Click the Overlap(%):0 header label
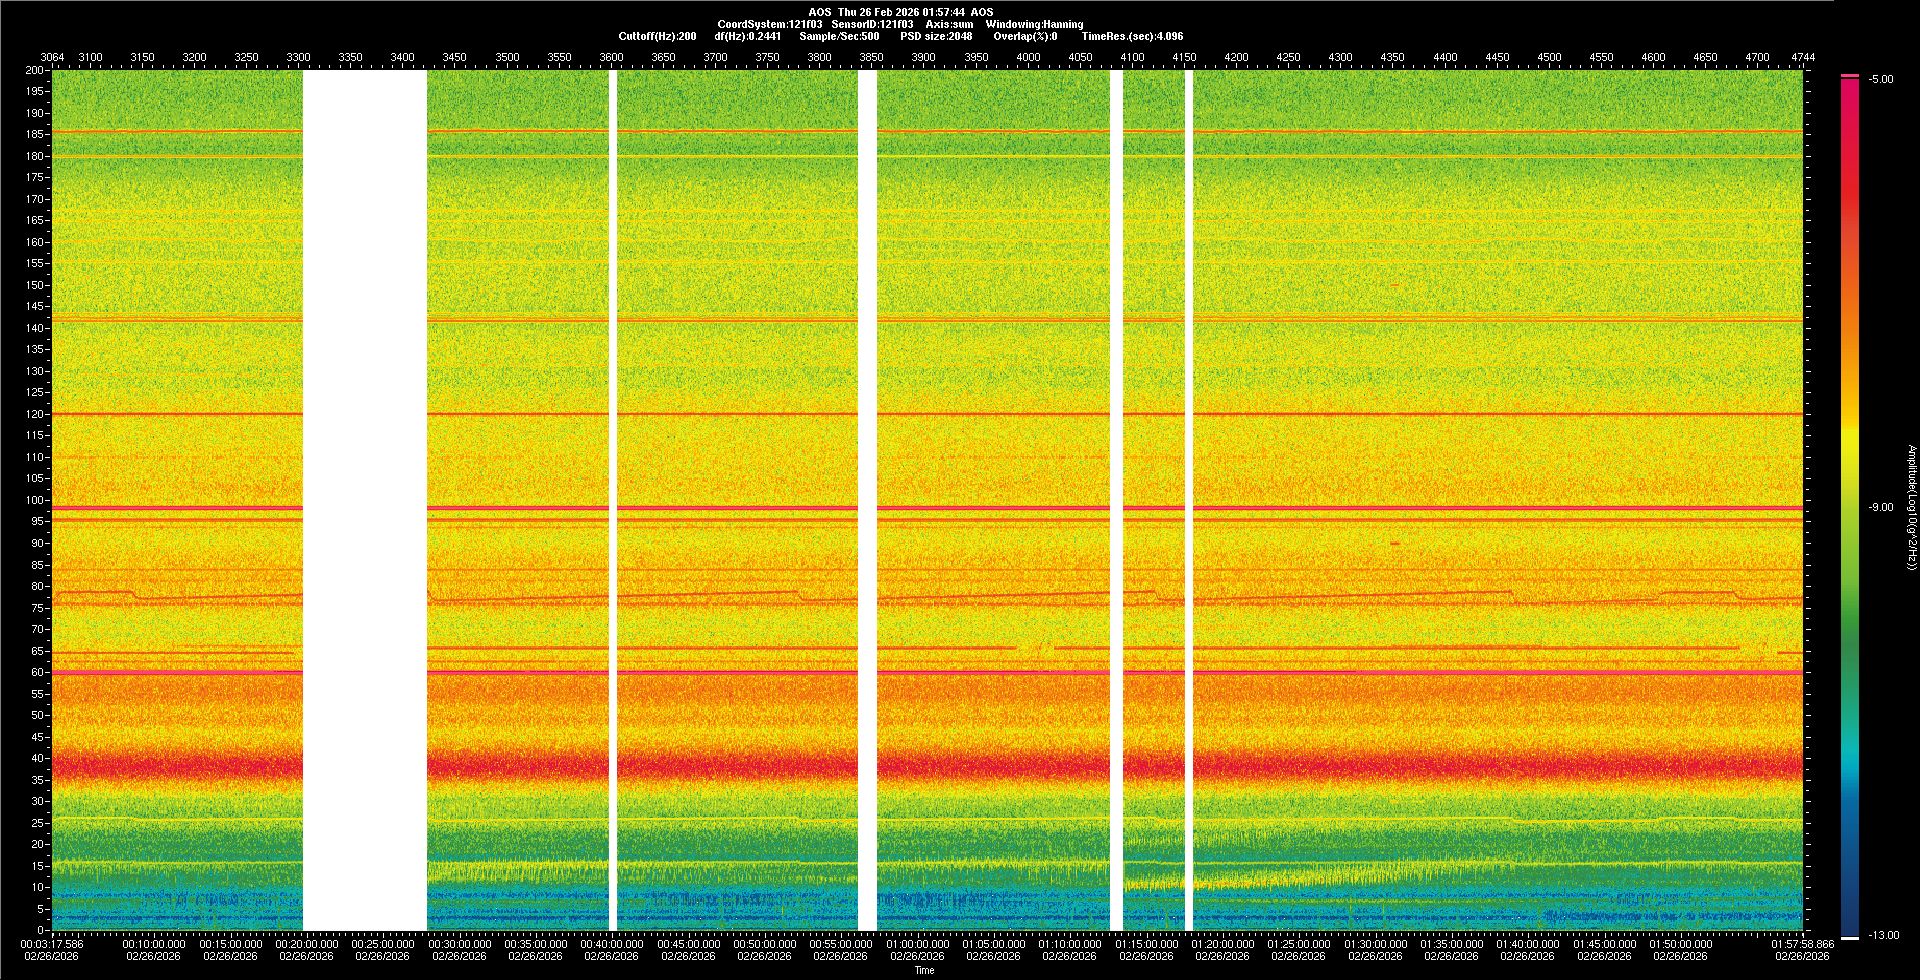 pyautogui.click(x=1025, y=36)
